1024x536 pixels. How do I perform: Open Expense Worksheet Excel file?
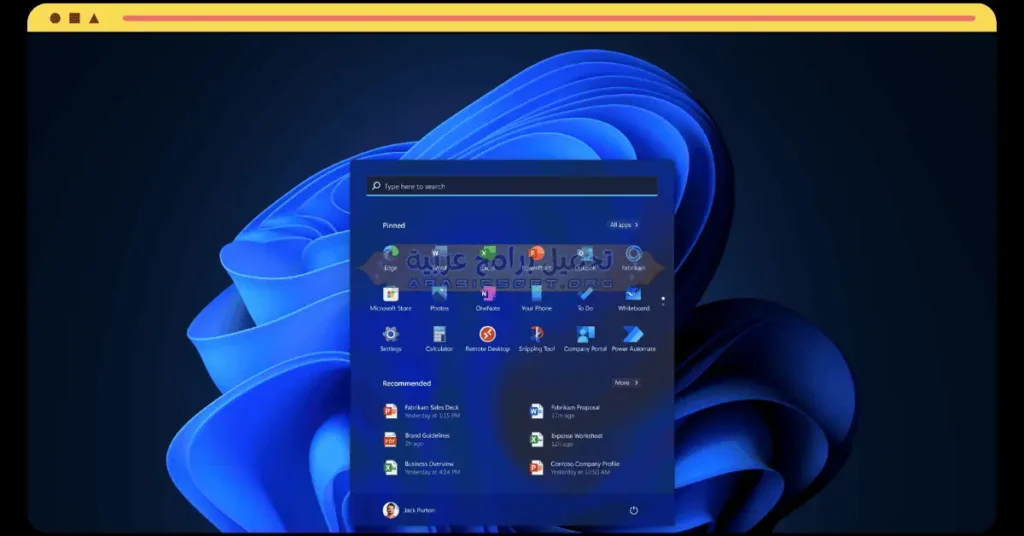[x=566, y=439]
